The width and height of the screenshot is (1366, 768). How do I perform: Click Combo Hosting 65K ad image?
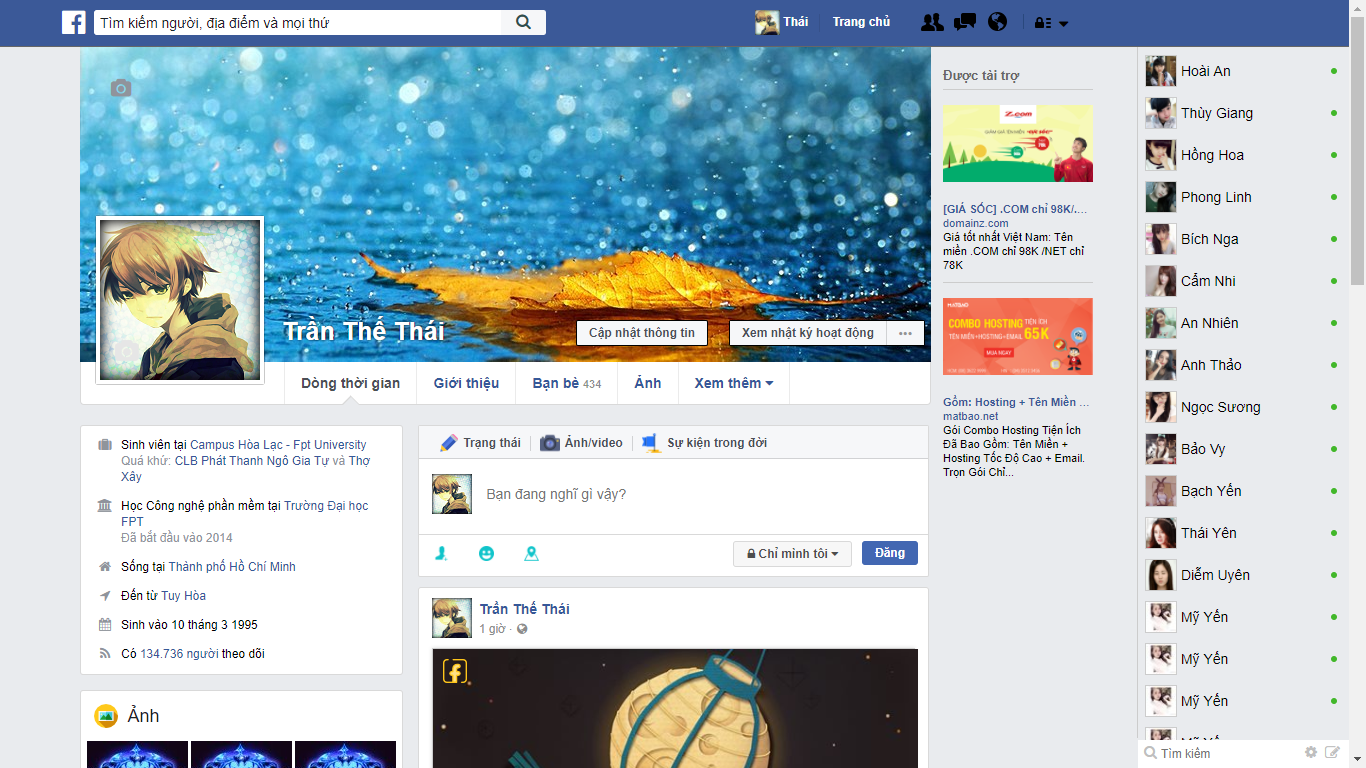click(1018, 336)
